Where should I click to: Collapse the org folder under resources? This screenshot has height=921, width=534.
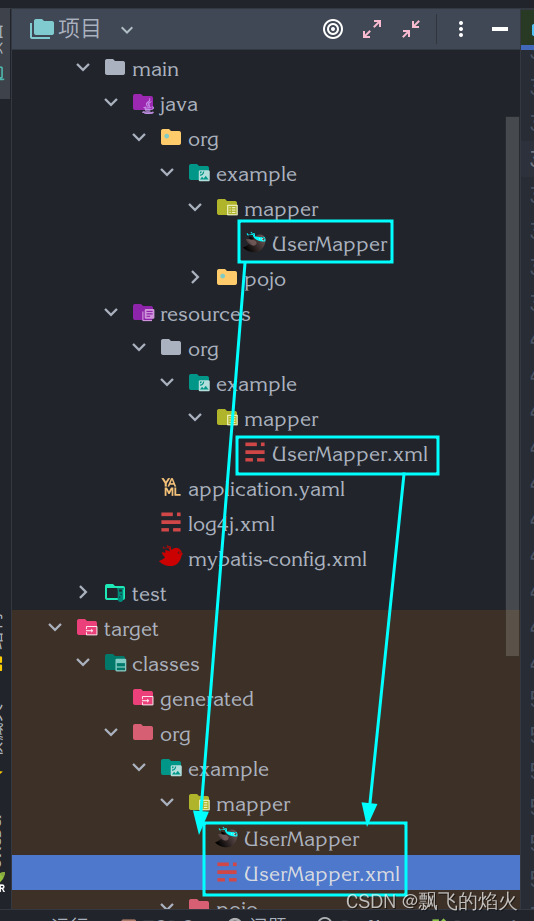coord(139,347)
